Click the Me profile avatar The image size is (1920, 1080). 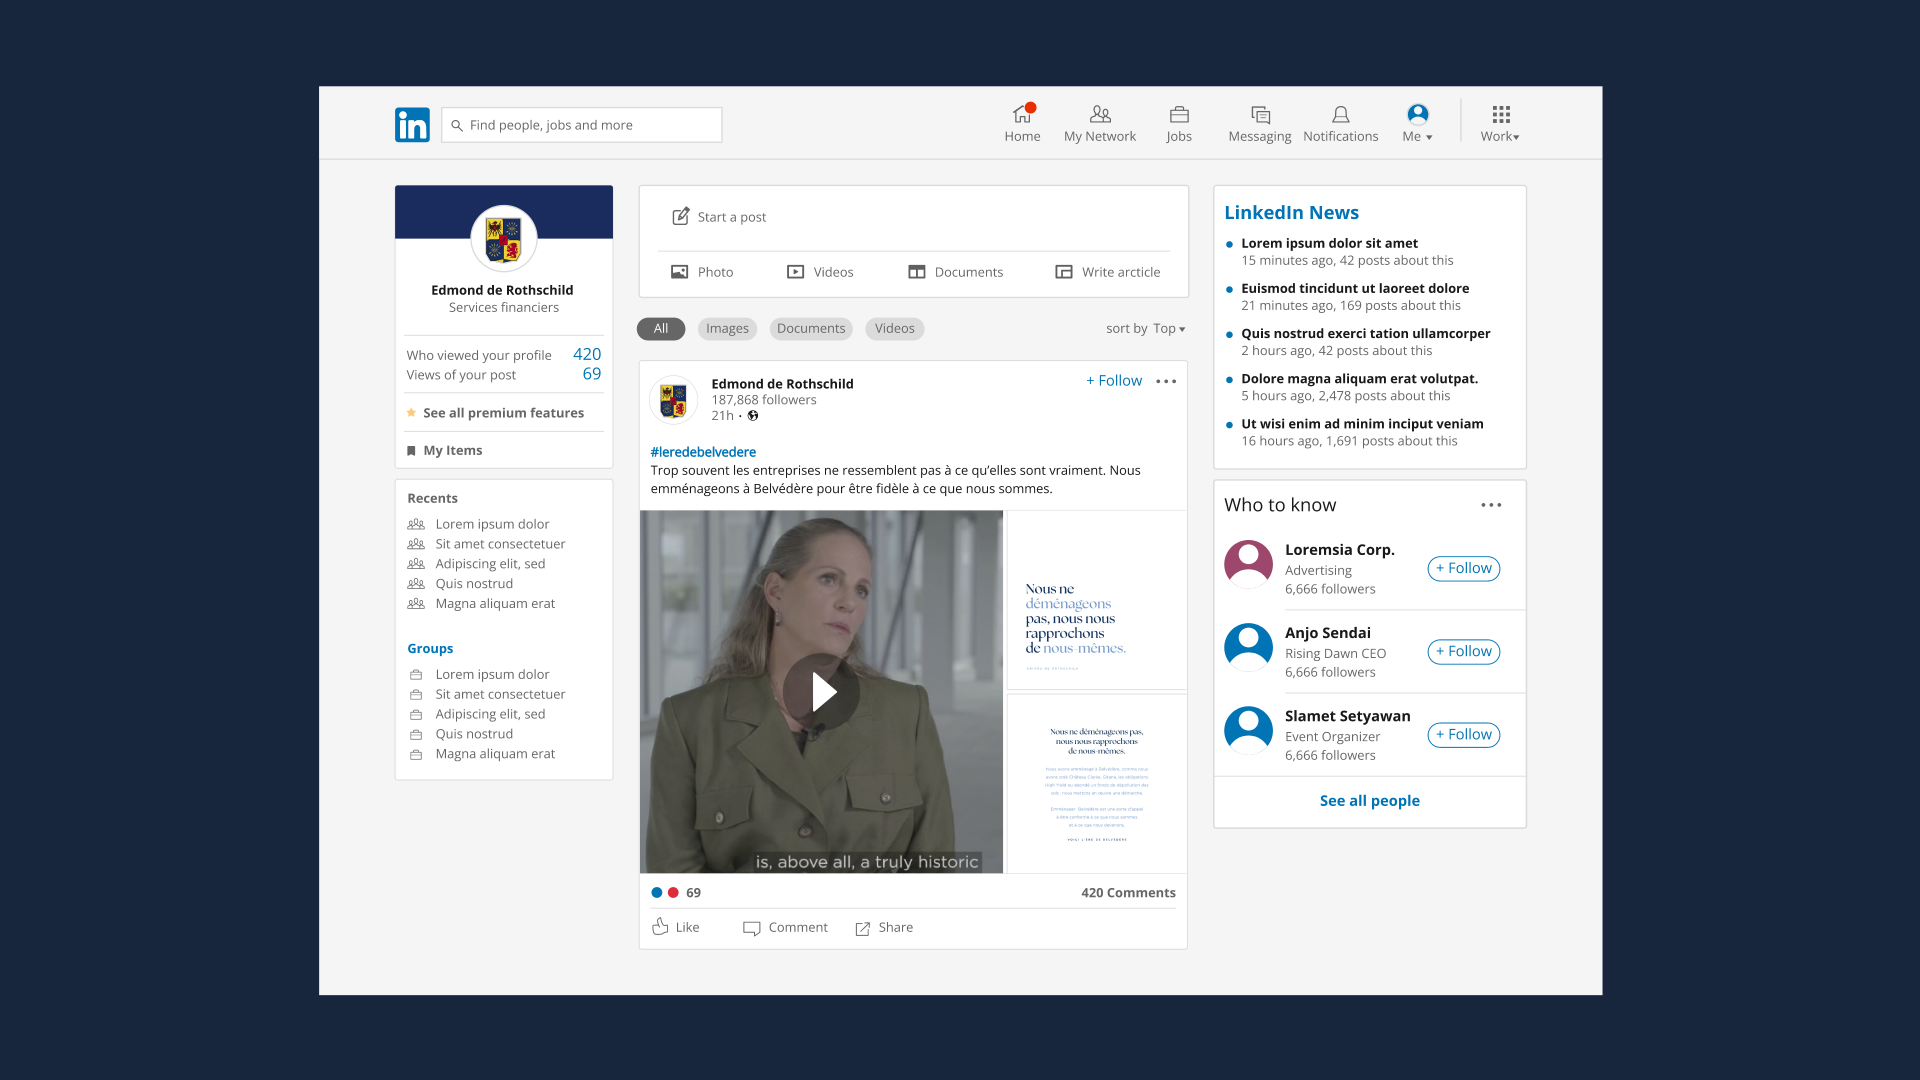pyautogui.click(x=1417, y=114)
